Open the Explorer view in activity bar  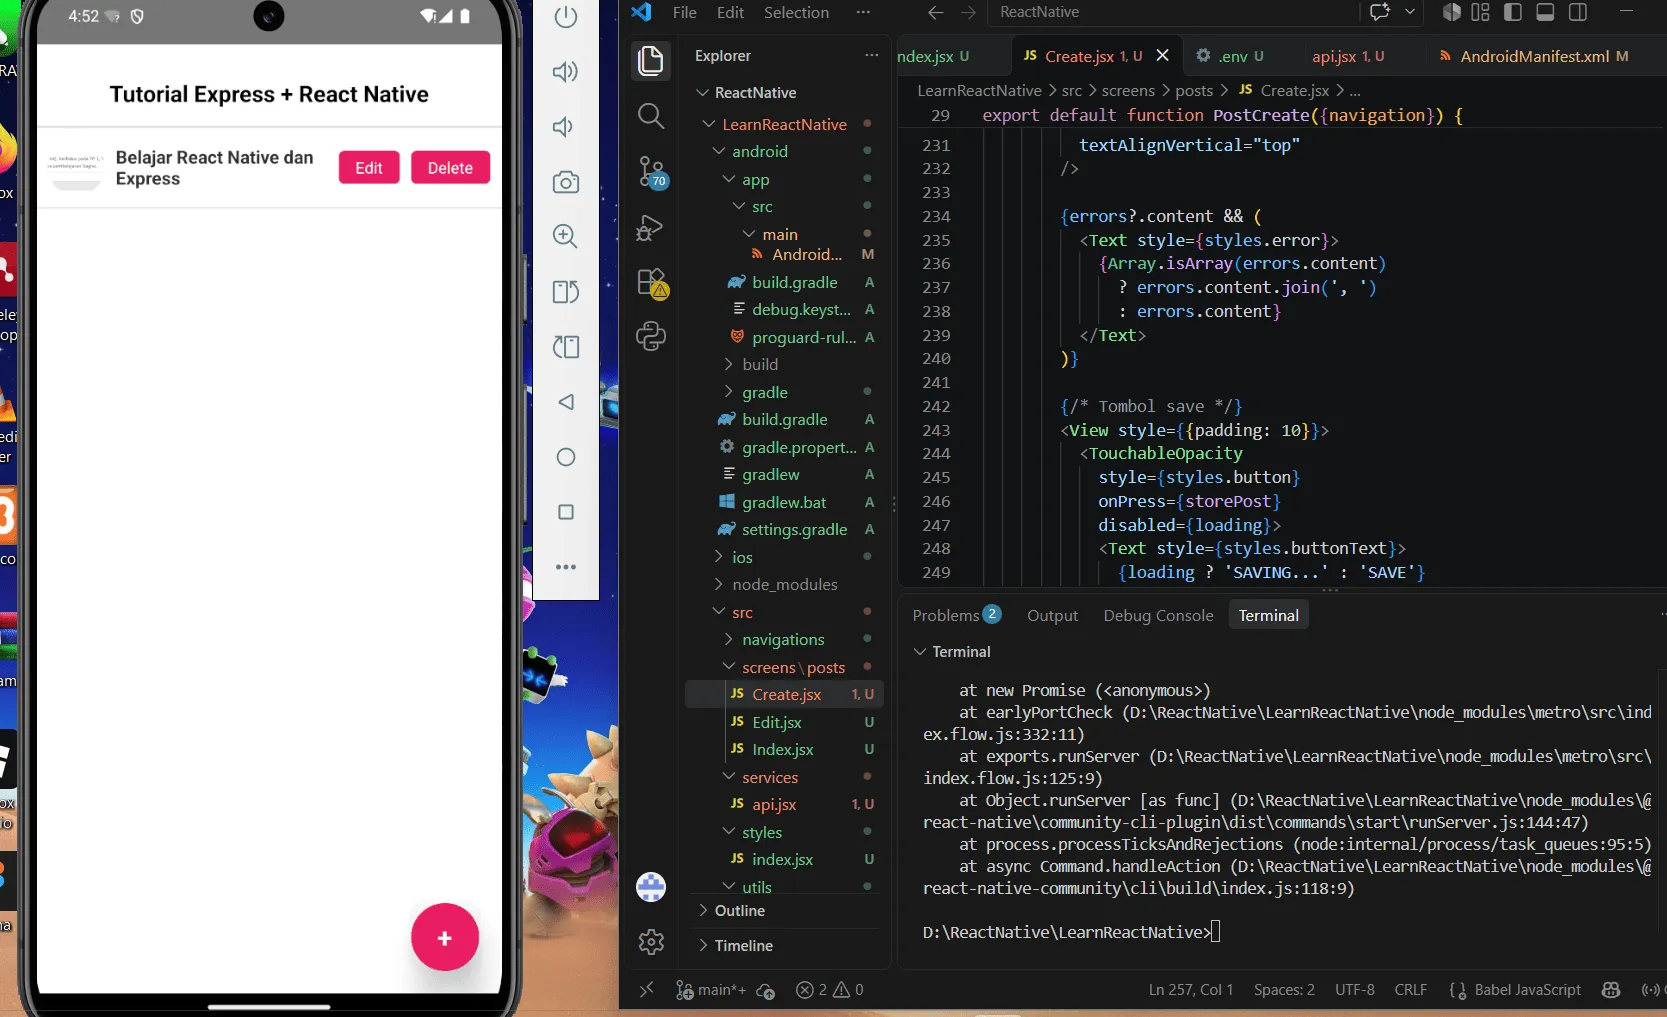(x=651, y=61)
